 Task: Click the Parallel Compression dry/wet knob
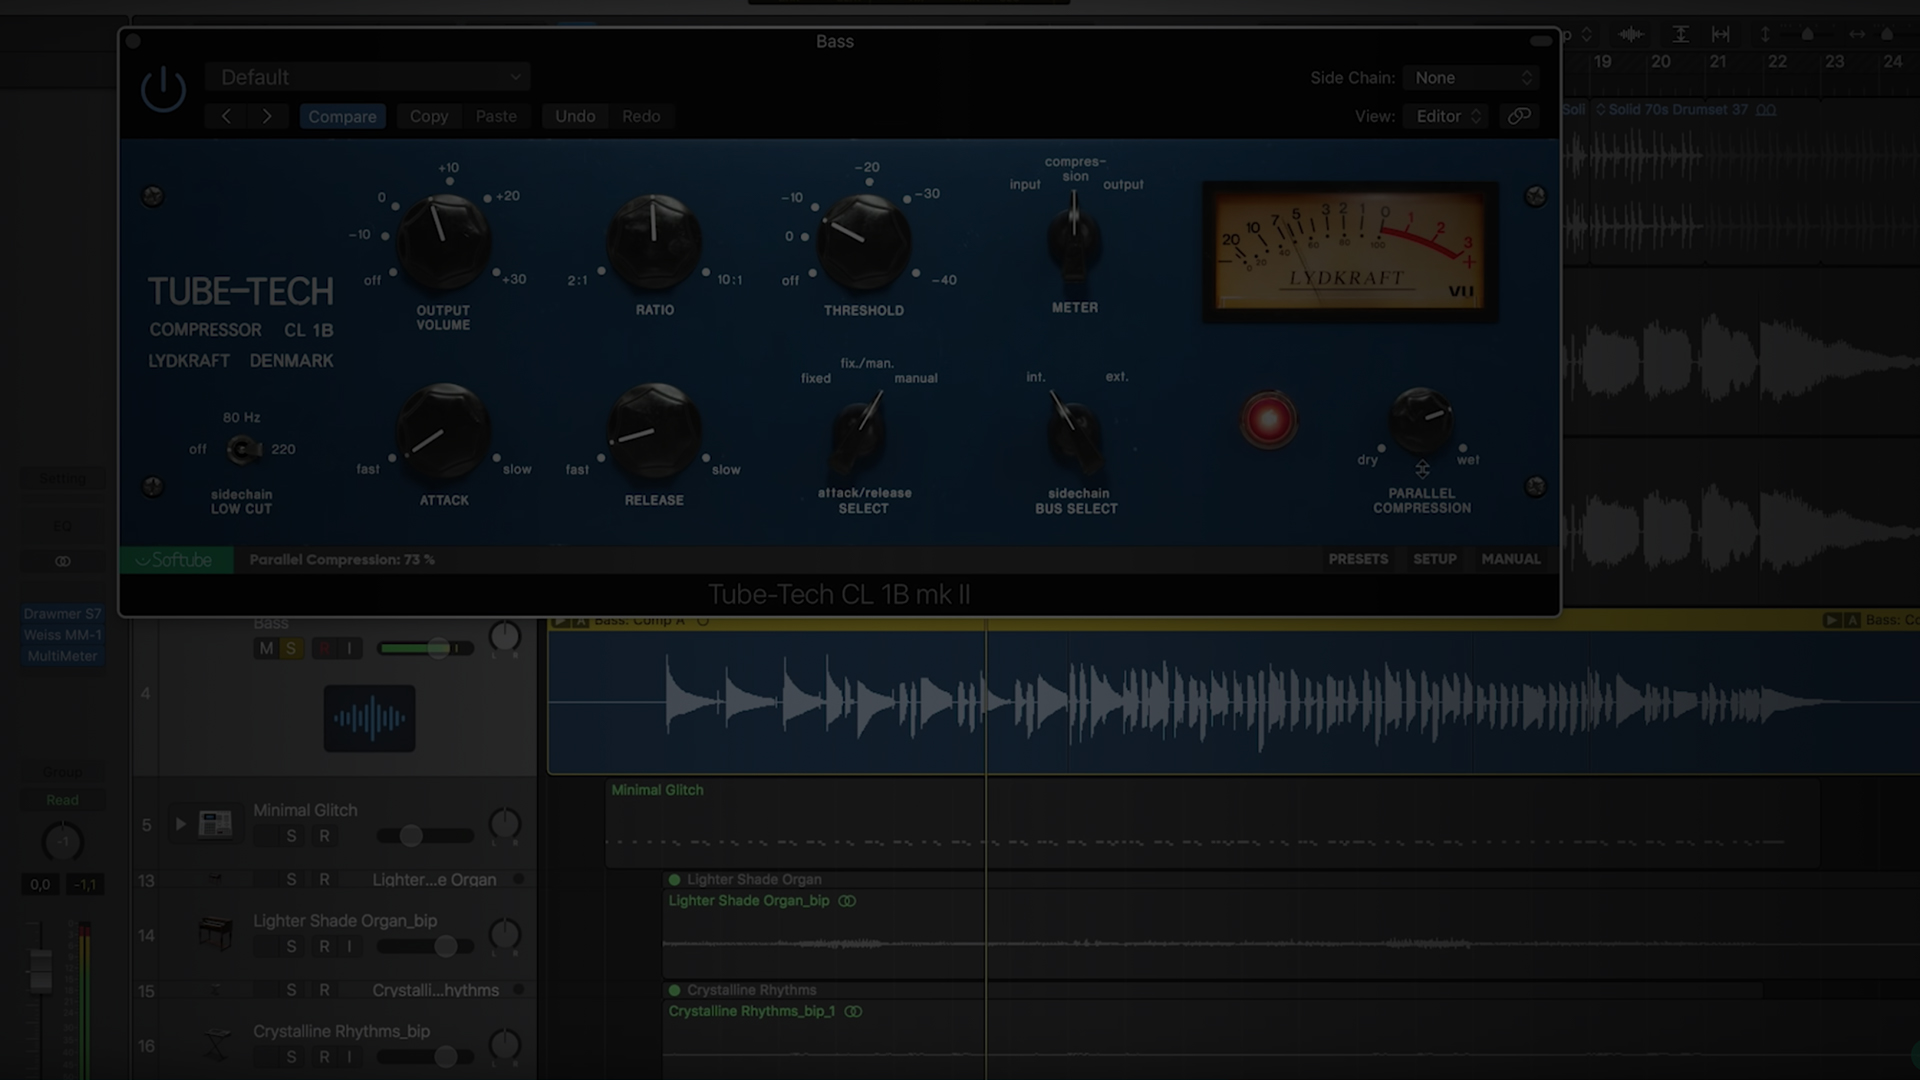[x=1421, y=418]
